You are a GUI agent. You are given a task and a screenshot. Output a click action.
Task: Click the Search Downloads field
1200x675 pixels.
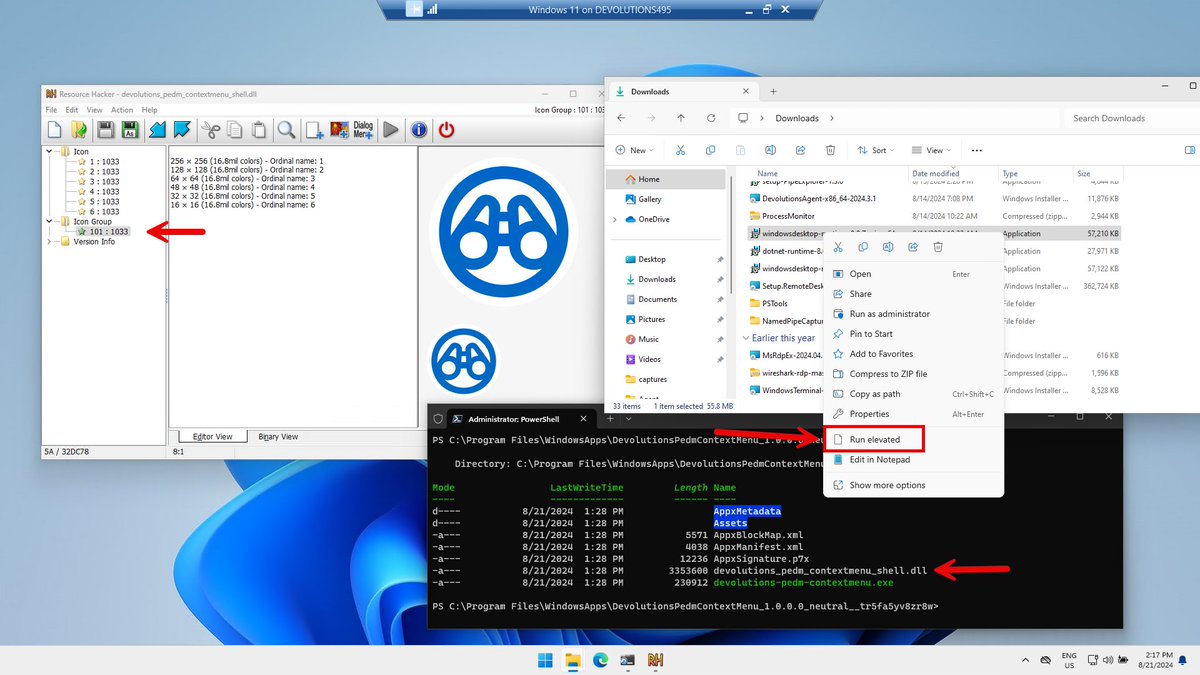click(x=1131, y=118)
